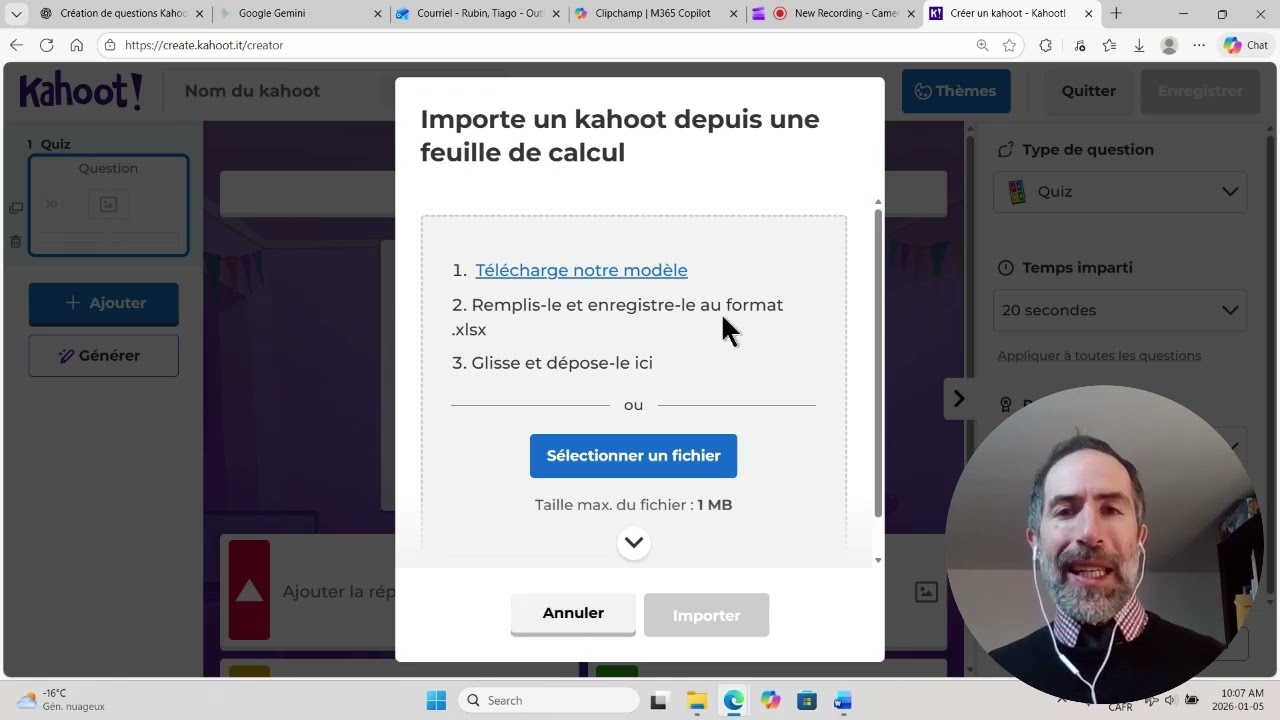Viewport: 1280px width, 720px height.
Task: Open the Thèmes panel
Action: [956, 91]
